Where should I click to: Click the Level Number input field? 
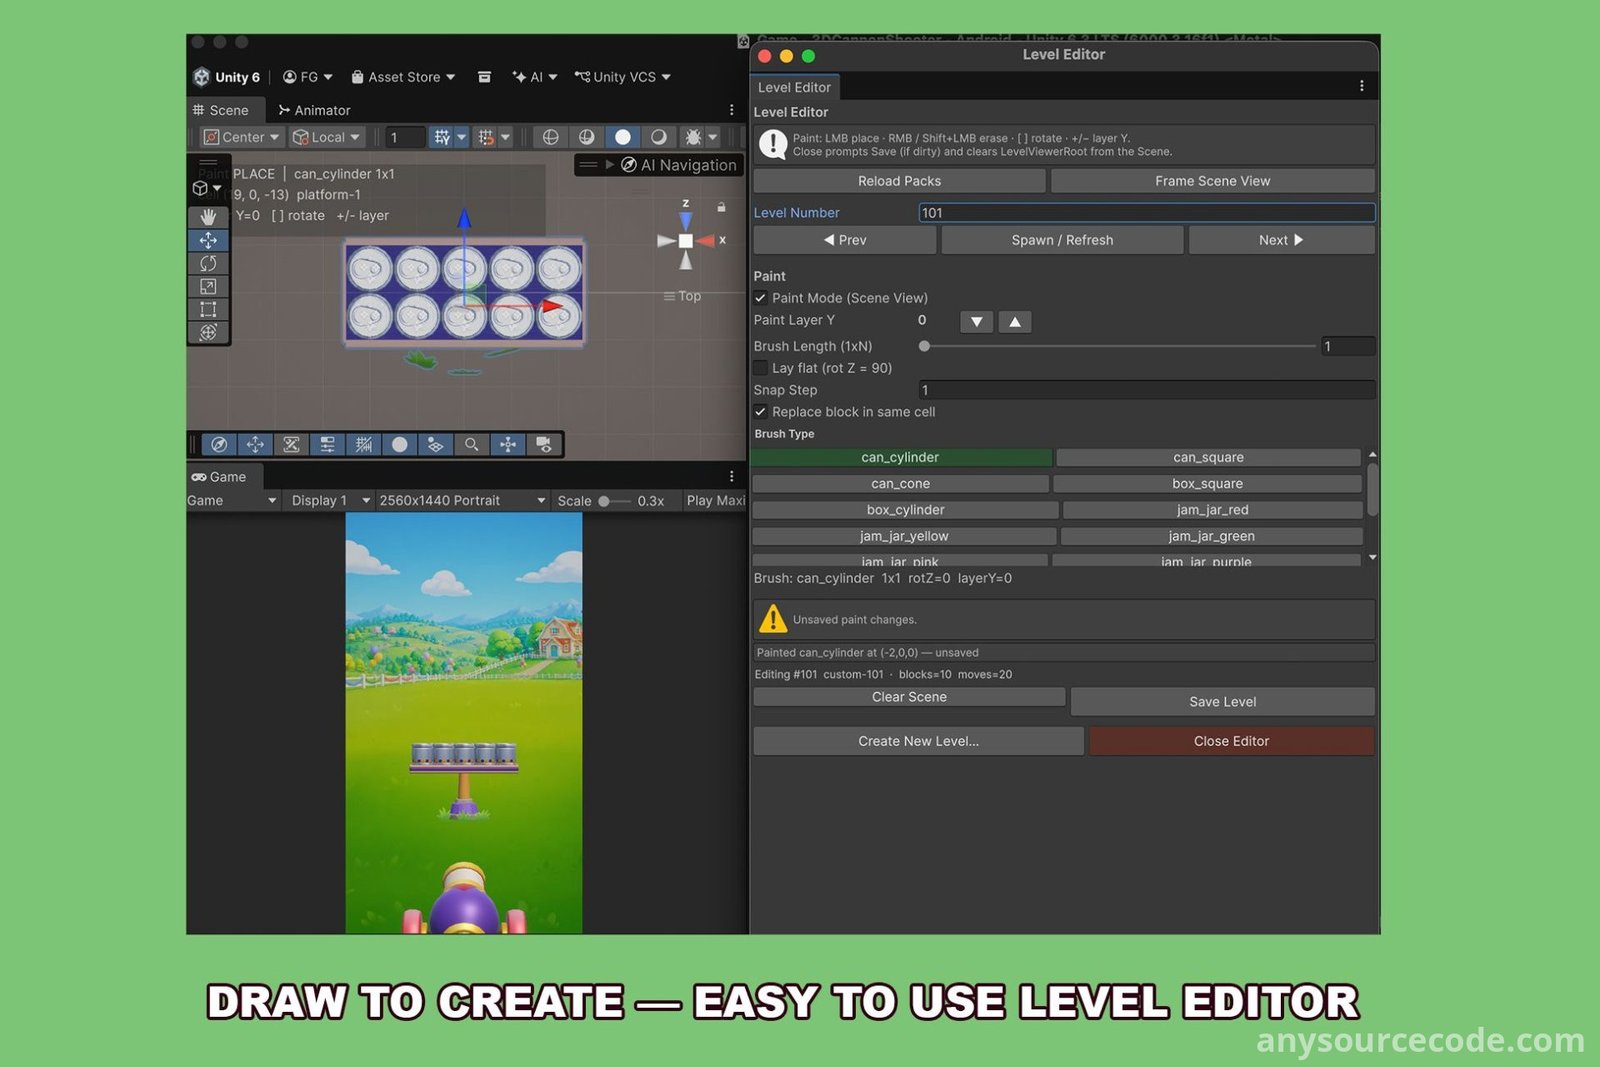[x=1147, y=212]
